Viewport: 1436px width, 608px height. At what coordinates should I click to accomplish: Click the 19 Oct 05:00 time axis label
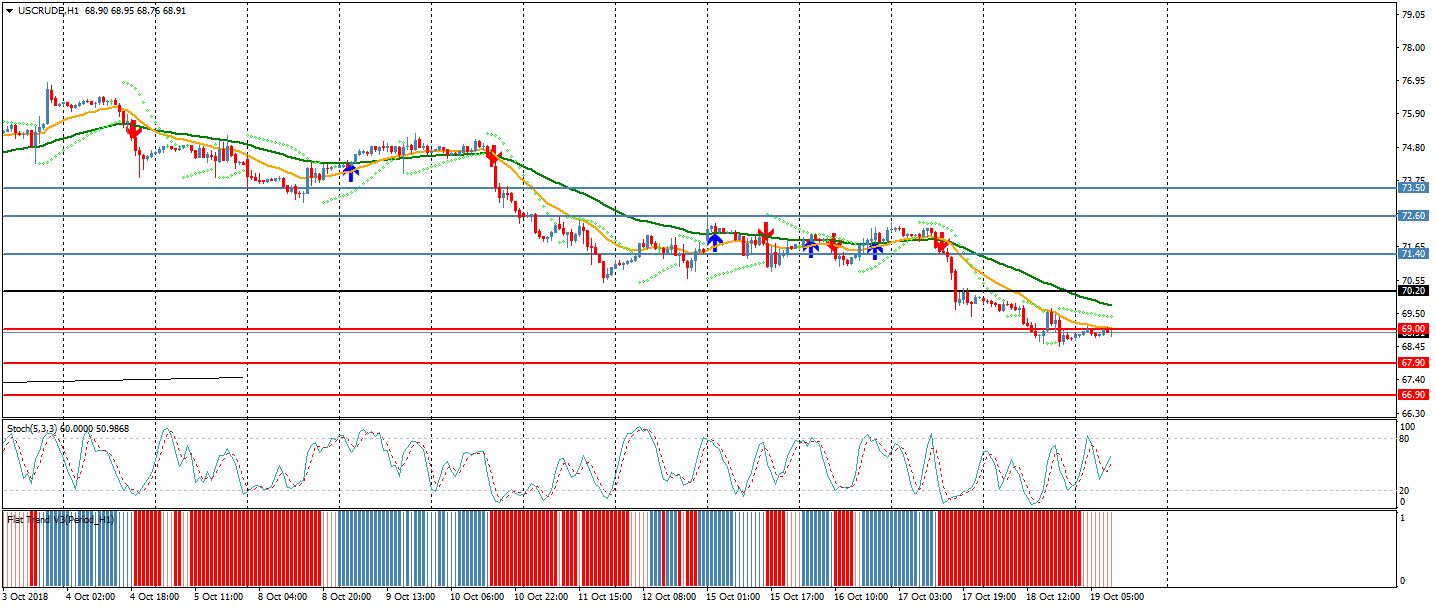[x=1116, y=597]
